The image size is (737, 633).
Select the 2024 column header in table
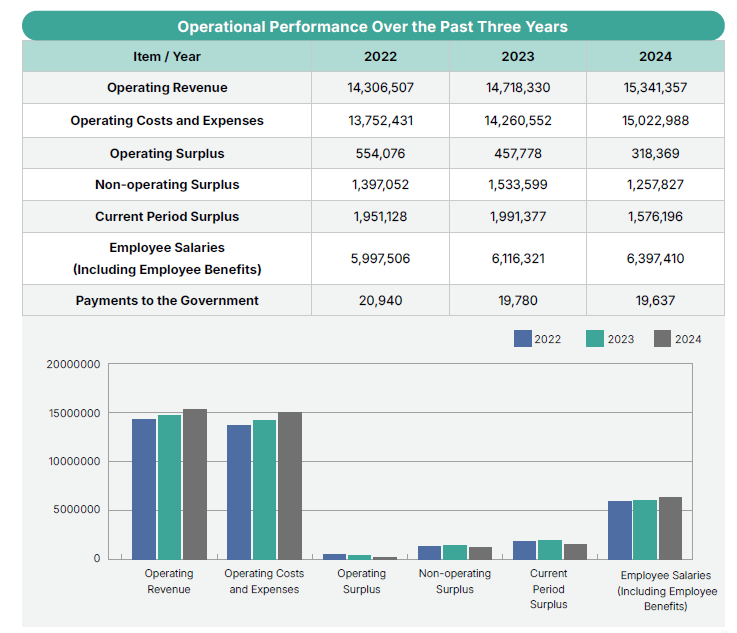[655, 56]
